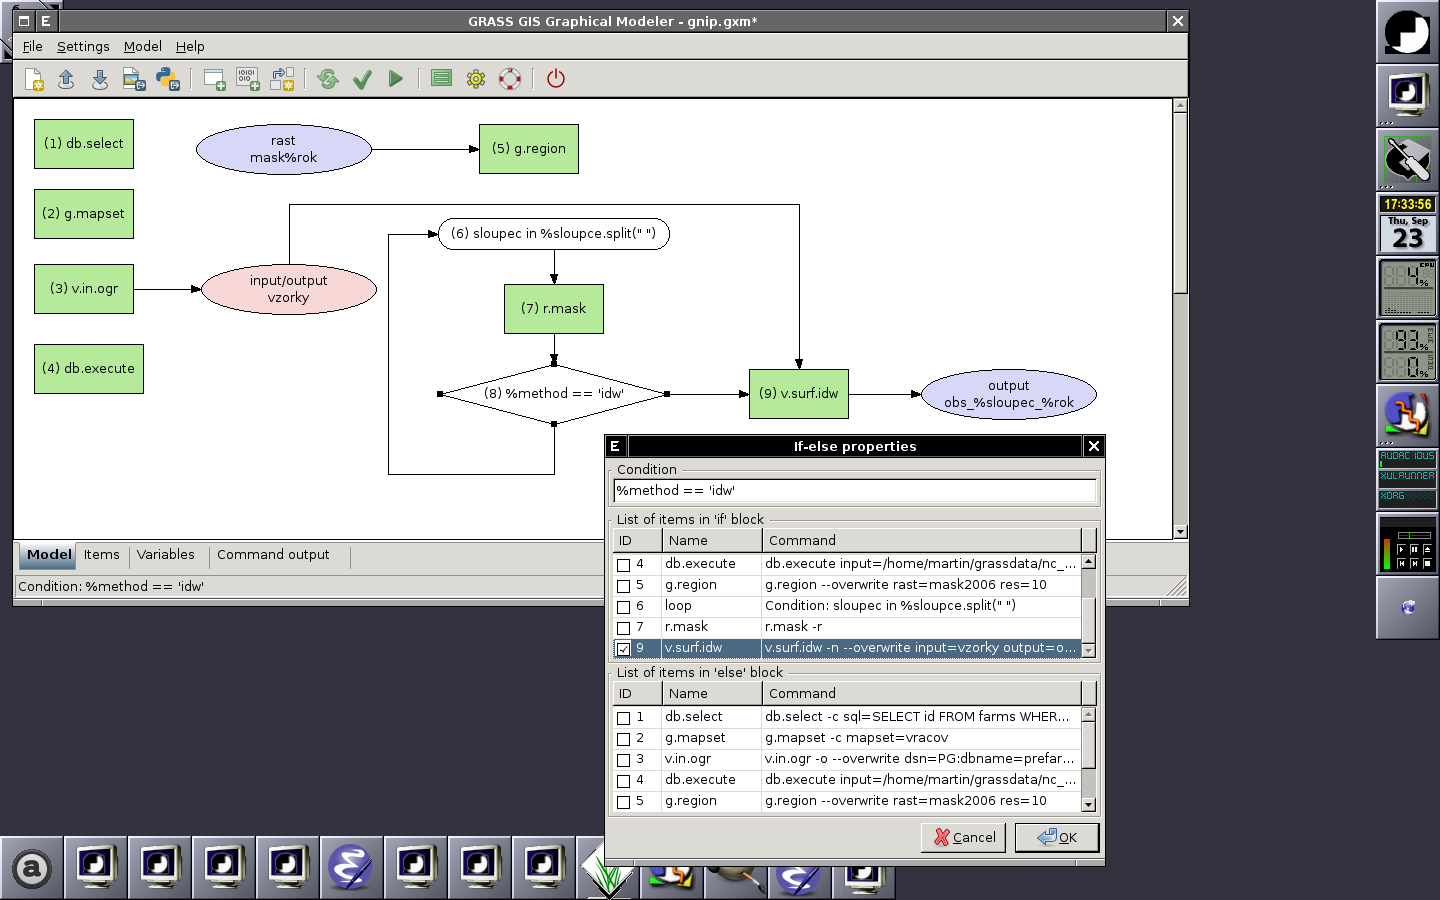Create a new model with toolbar icon
The width and height of the screenshot is (1440, 900).
point(34,79)
